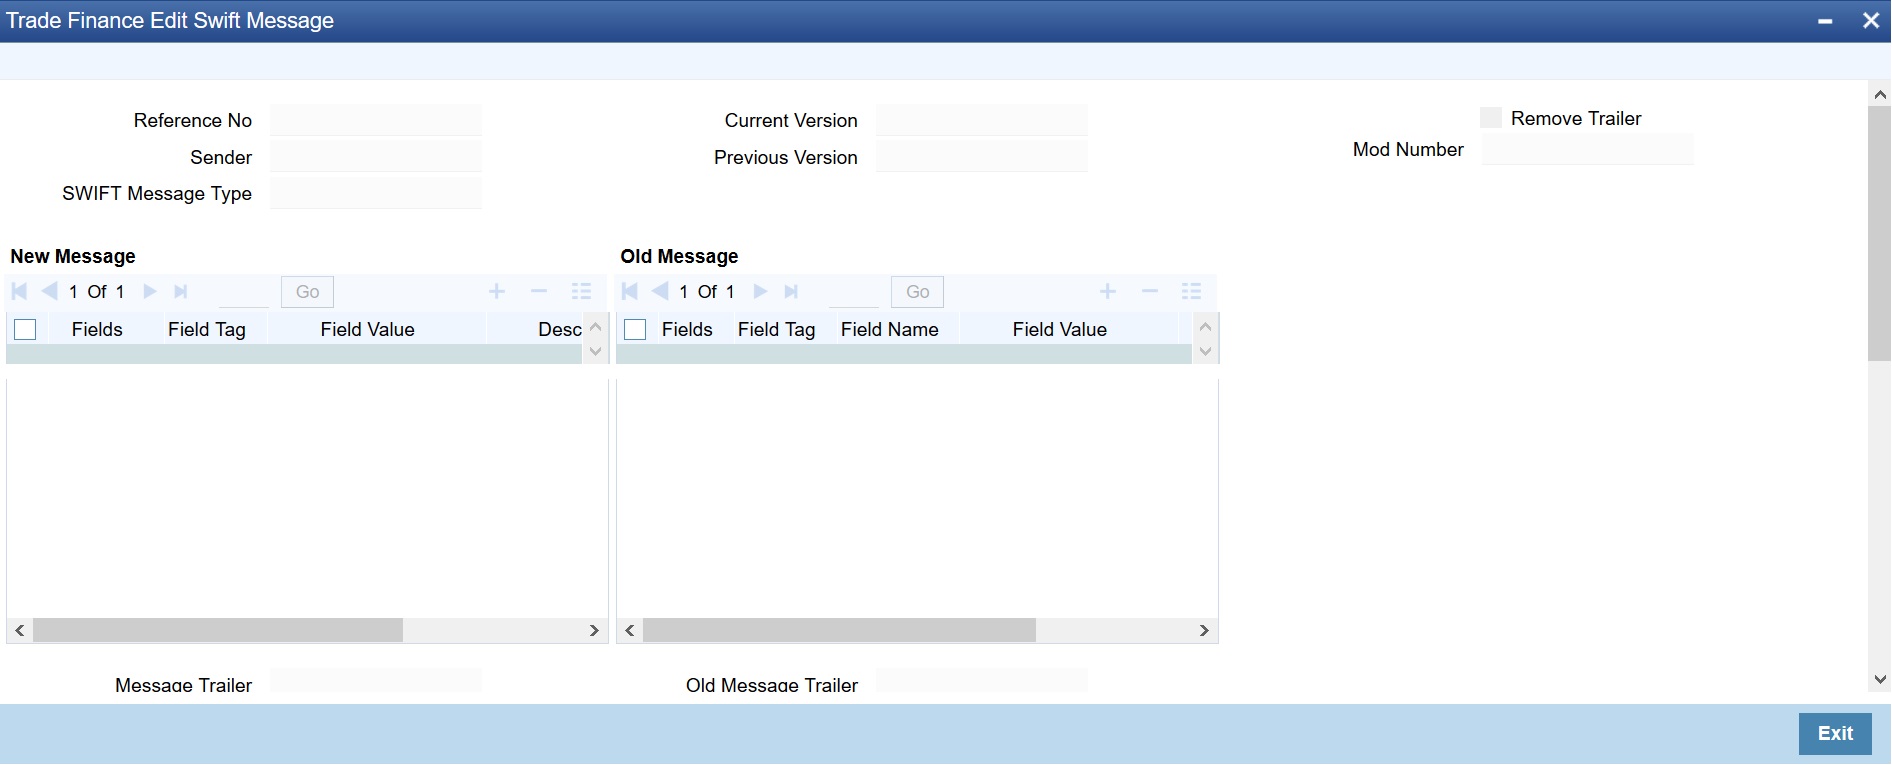
Task: Go to first page in New Message grid
Action: coord(19,291)
